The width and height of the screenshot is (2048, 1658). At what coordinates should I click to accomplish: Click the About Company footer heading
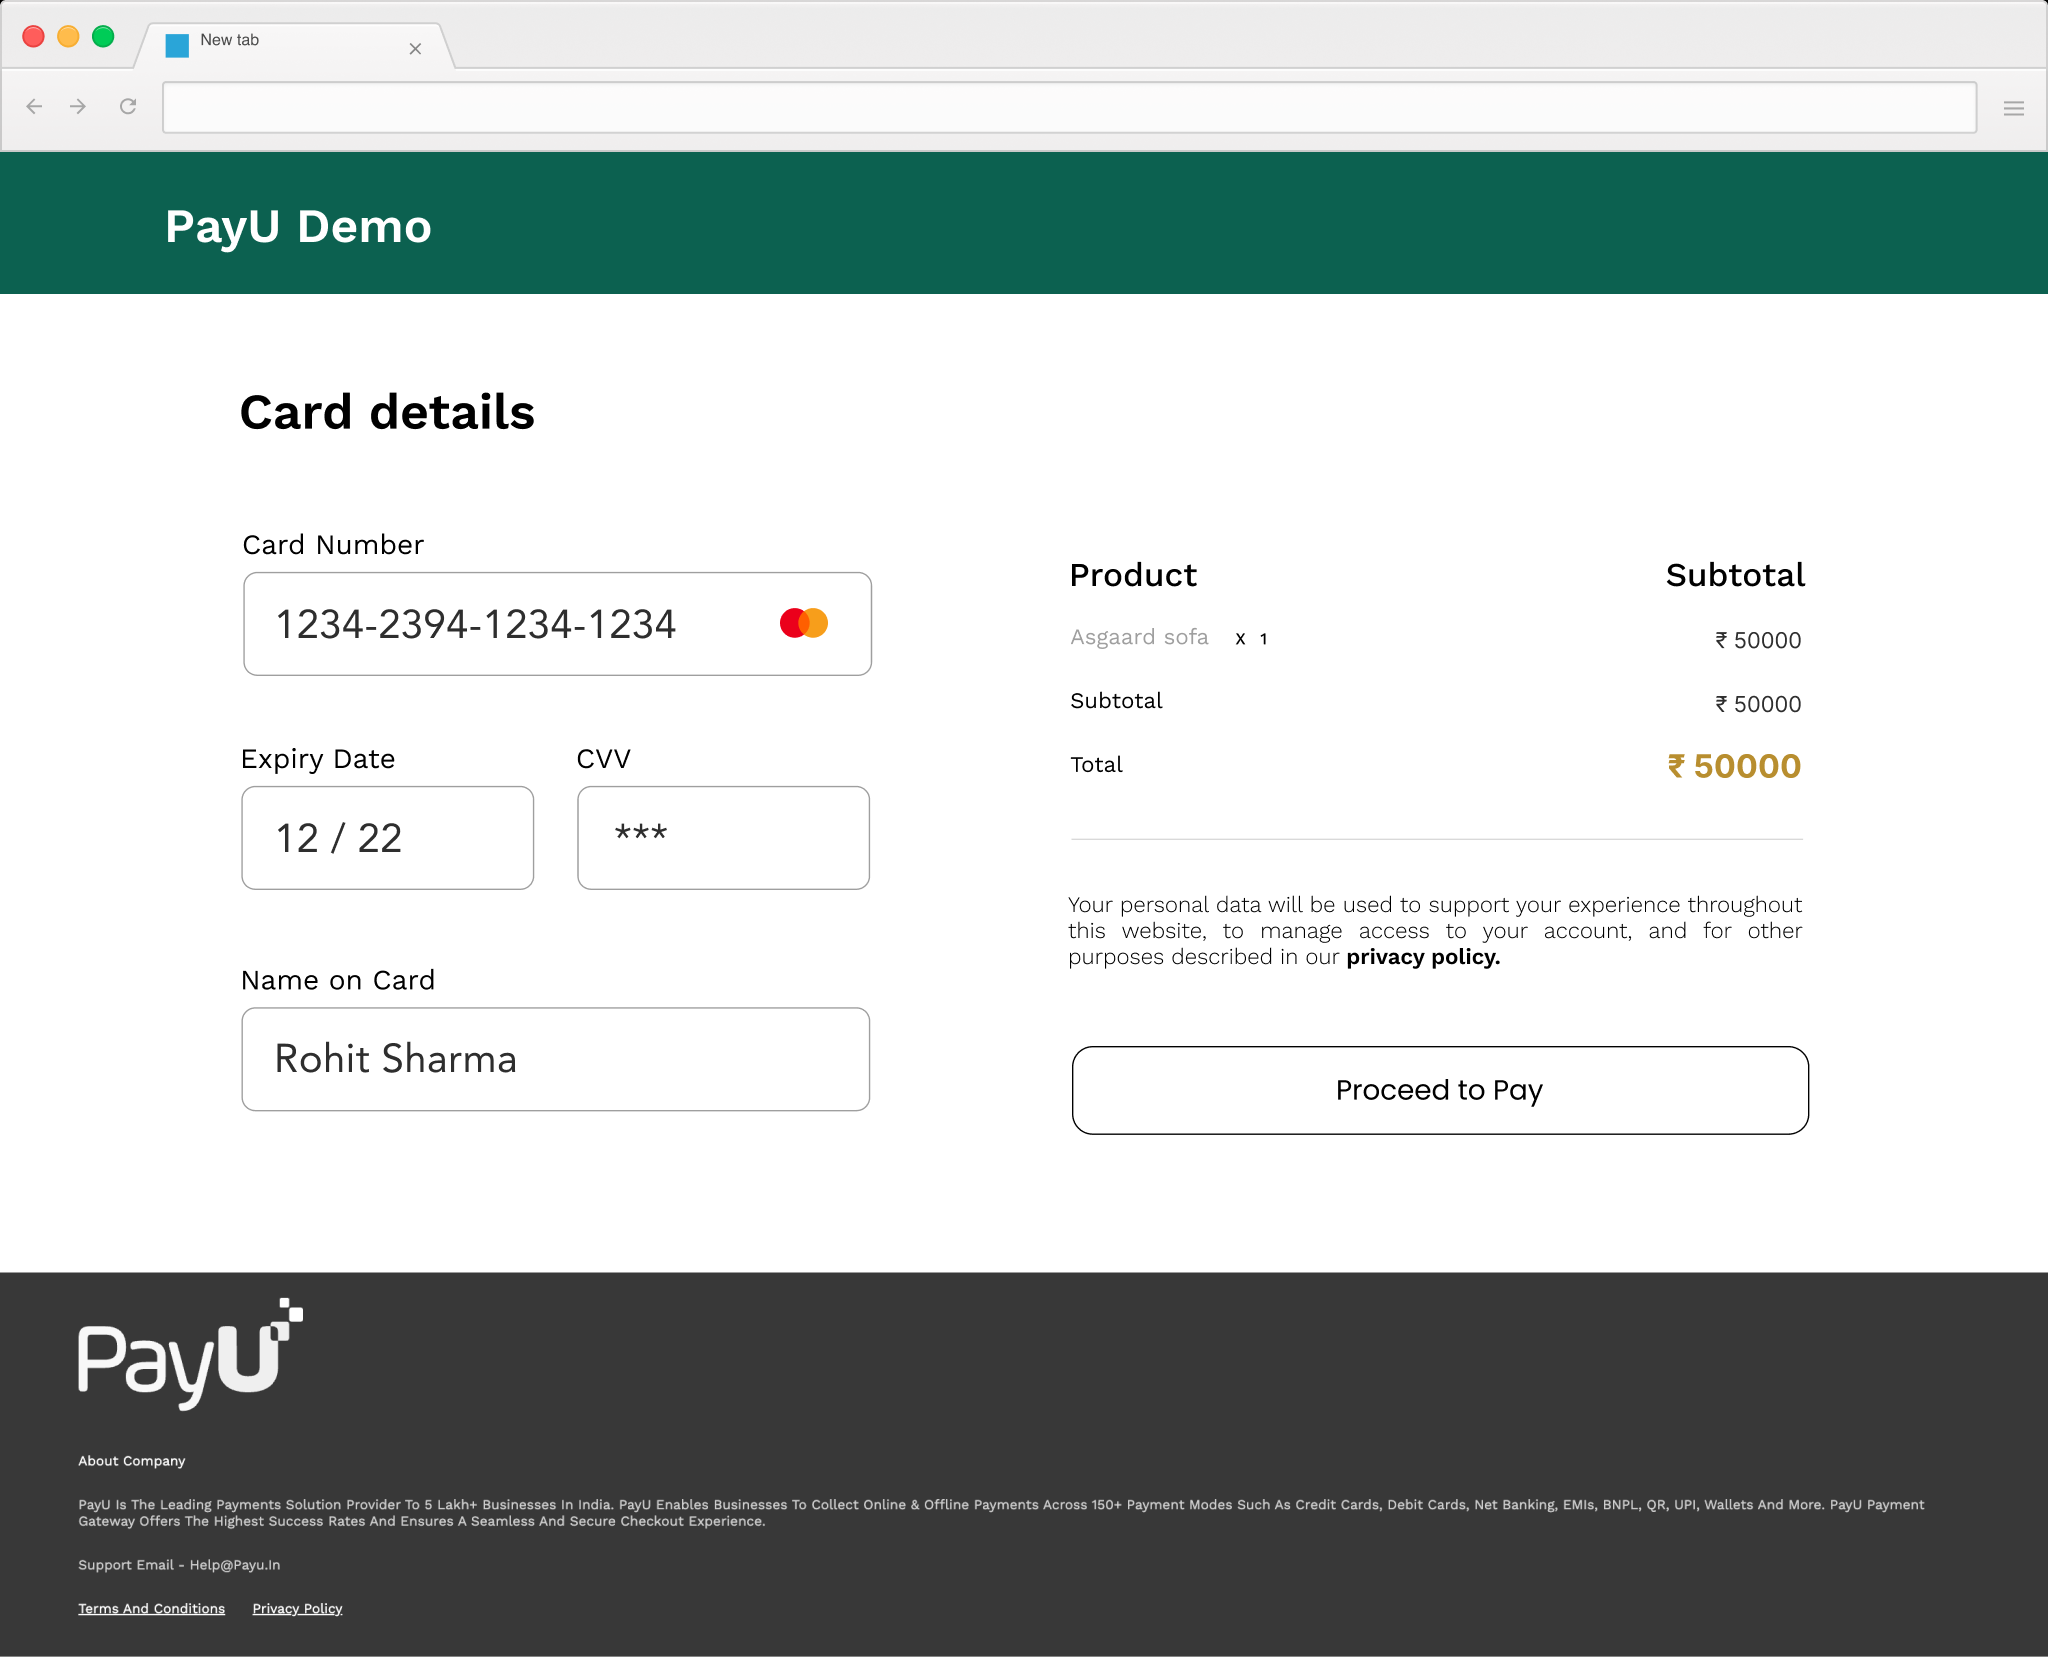(x=132, y=1461)
